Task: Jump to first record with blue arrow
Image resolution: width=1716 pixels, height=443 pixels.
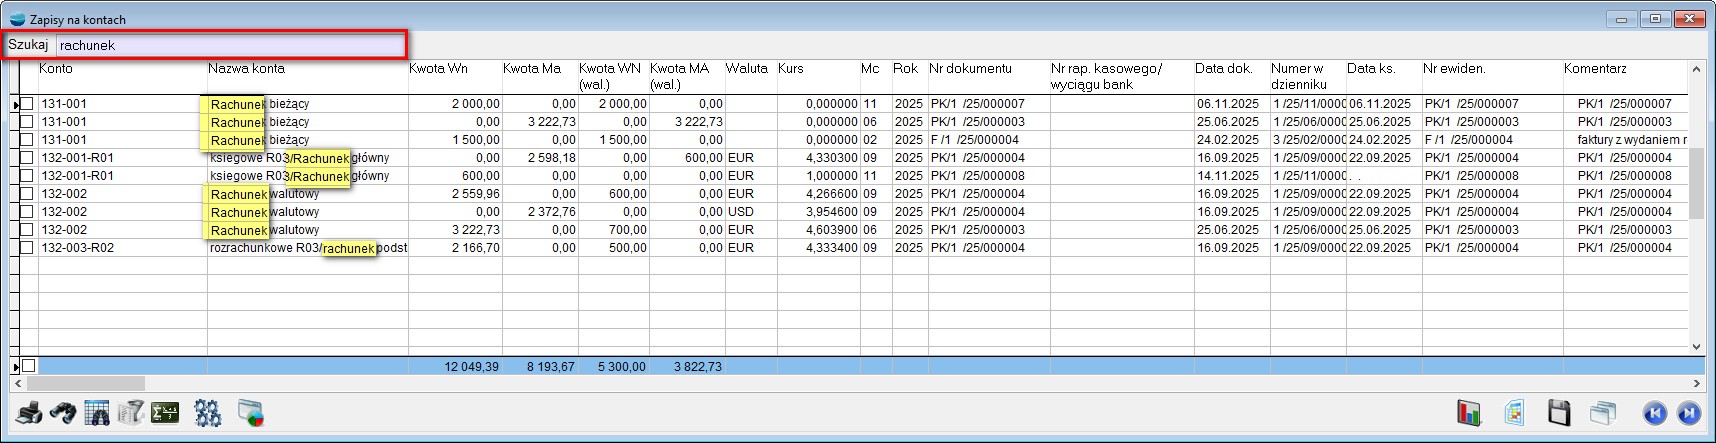Action: coord(1654,413)
